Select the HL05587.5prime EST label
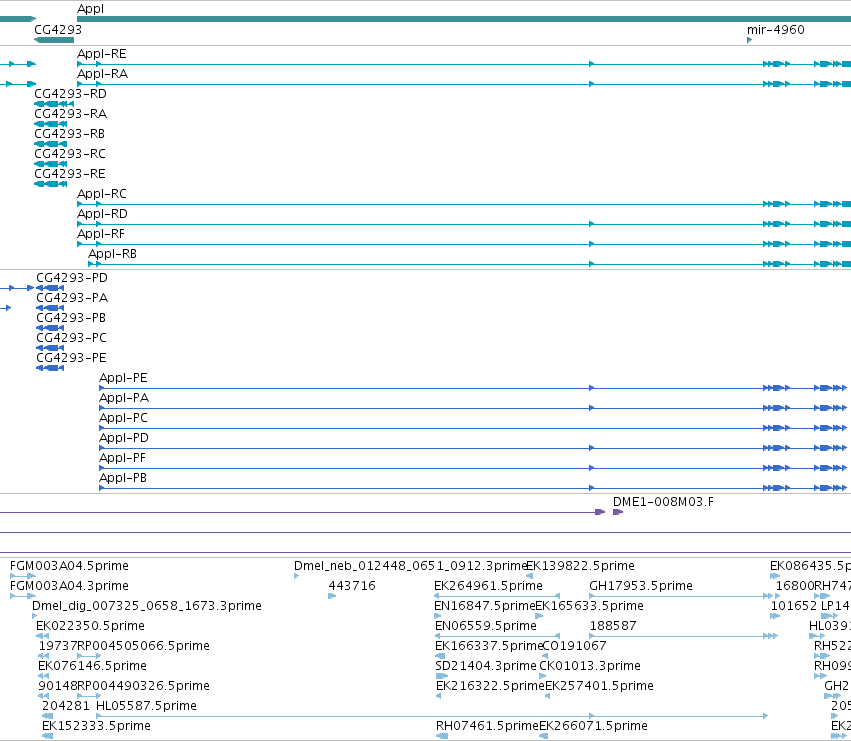The width and height of the screenshot is (851, 741). [147, 706]
